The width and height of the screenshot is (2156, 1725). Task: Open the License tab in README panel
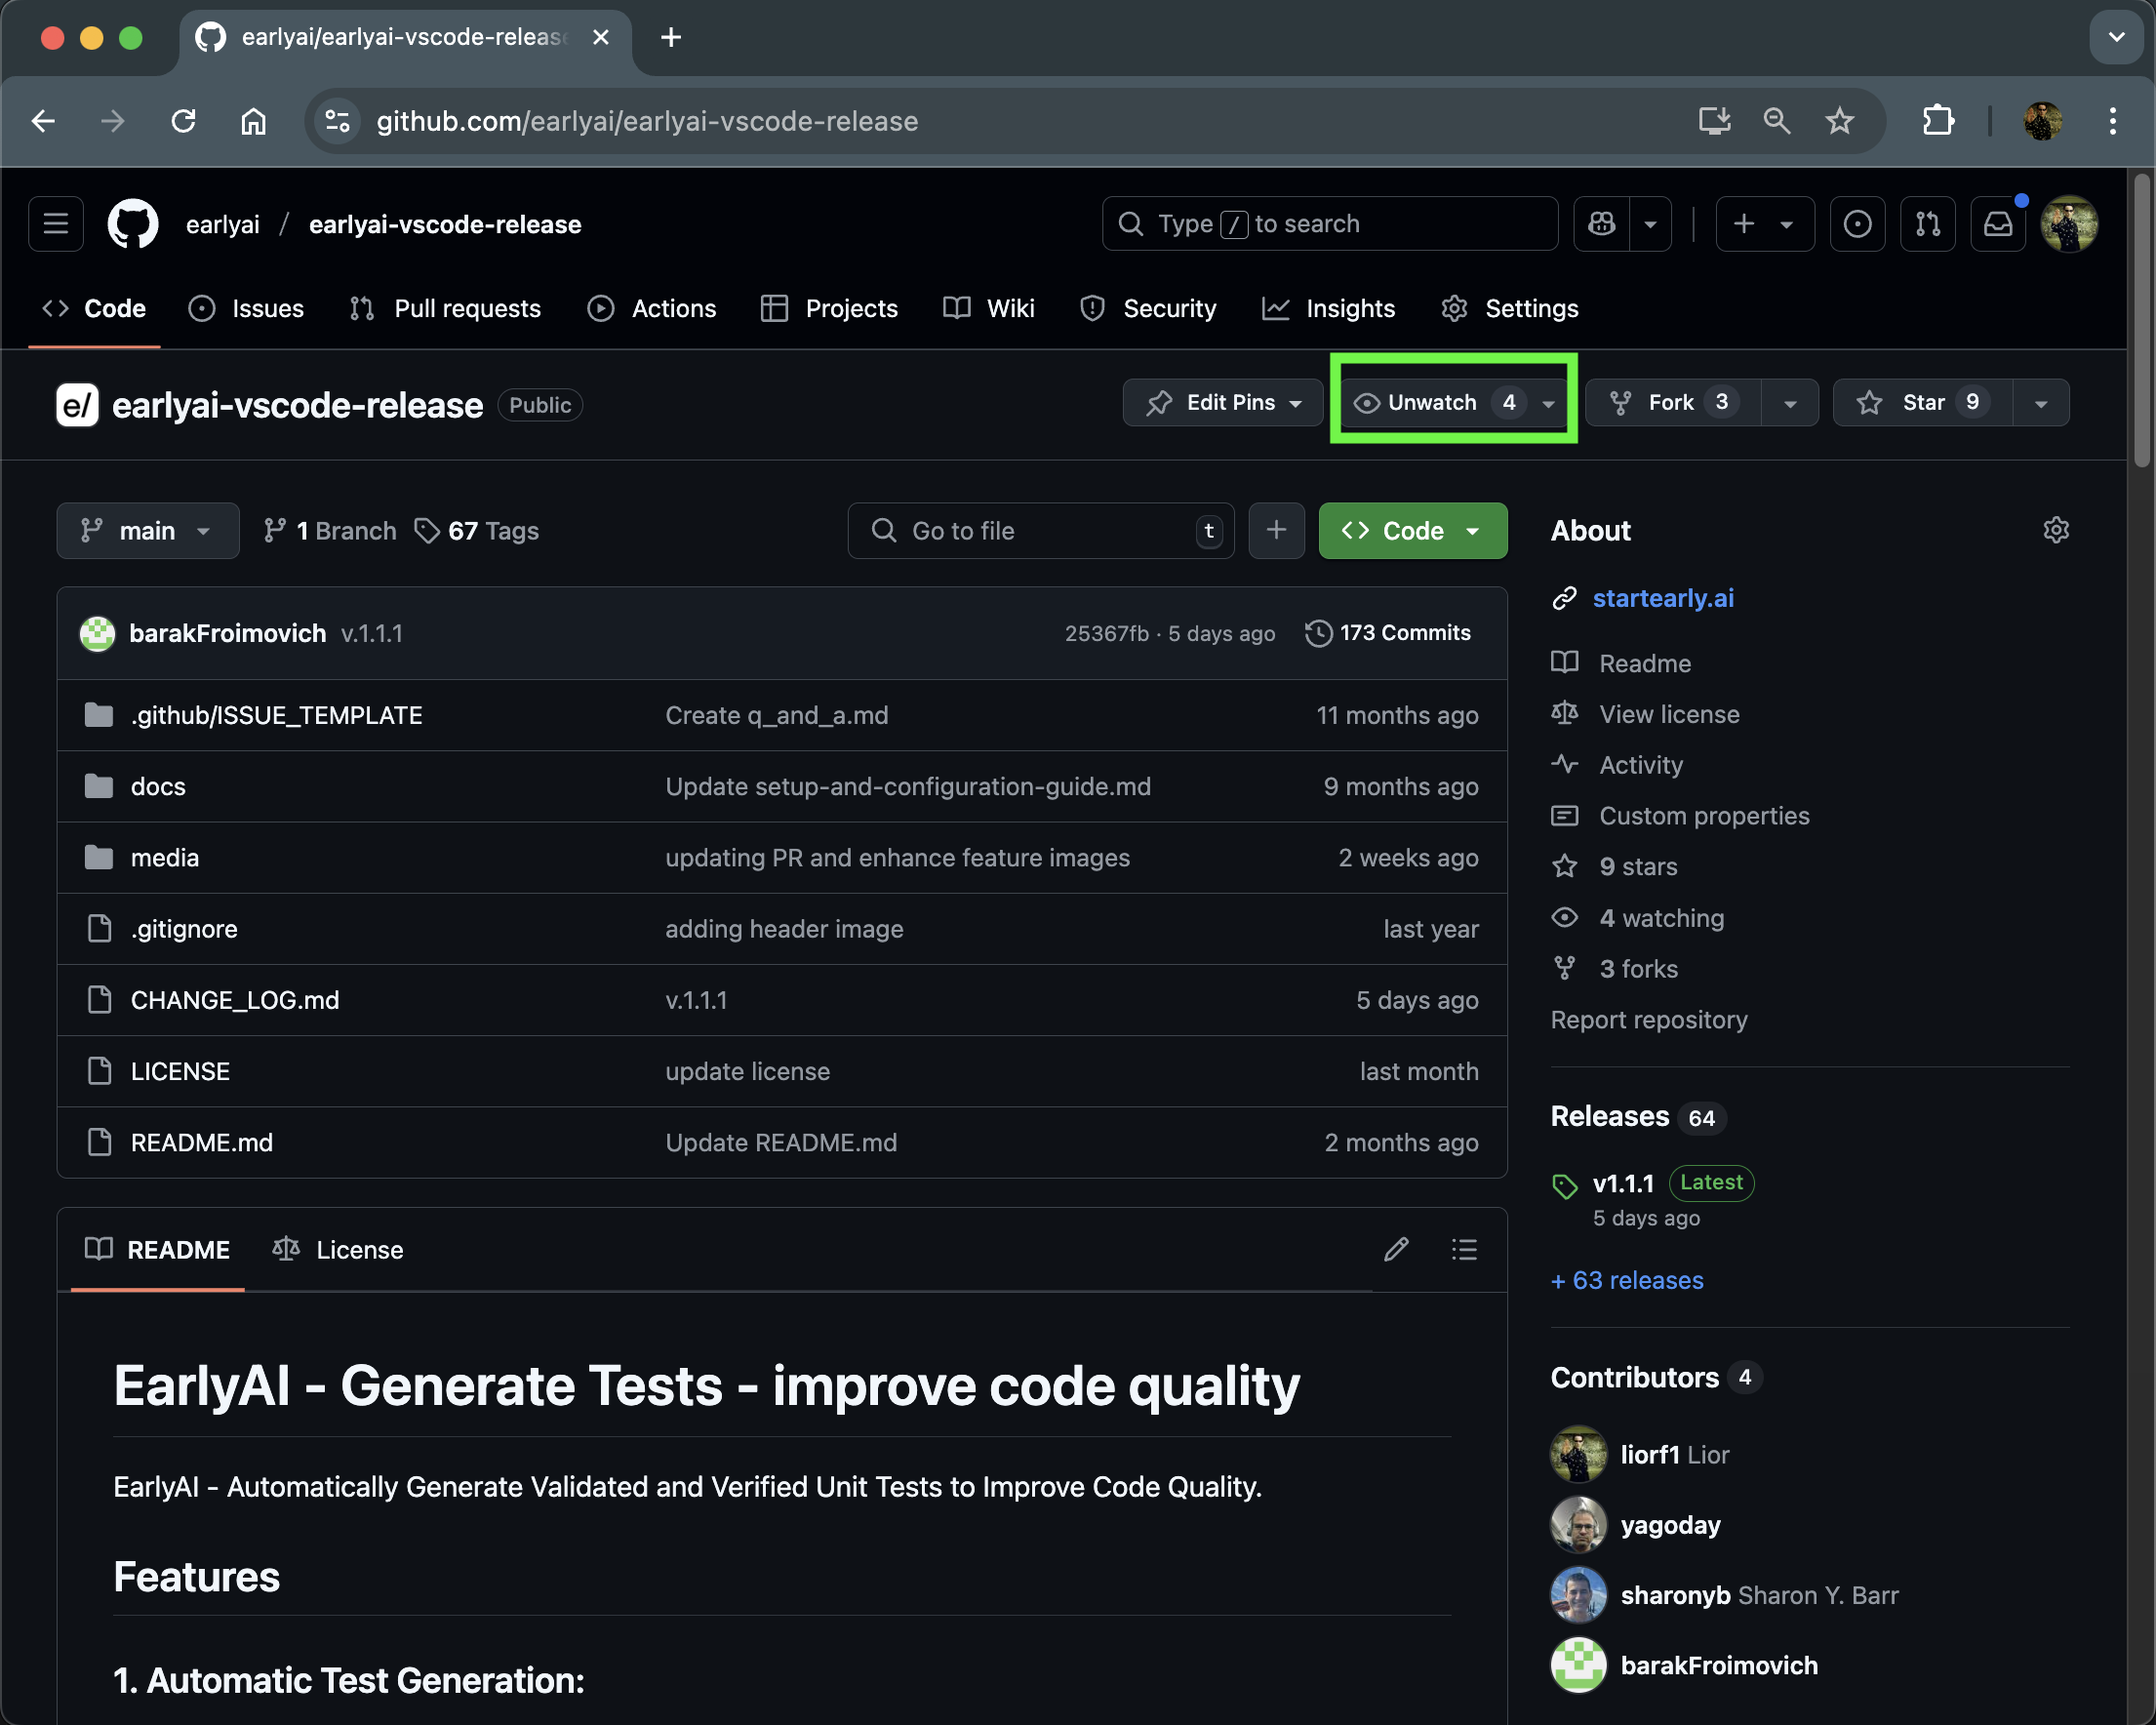(x=339, y=1250)
